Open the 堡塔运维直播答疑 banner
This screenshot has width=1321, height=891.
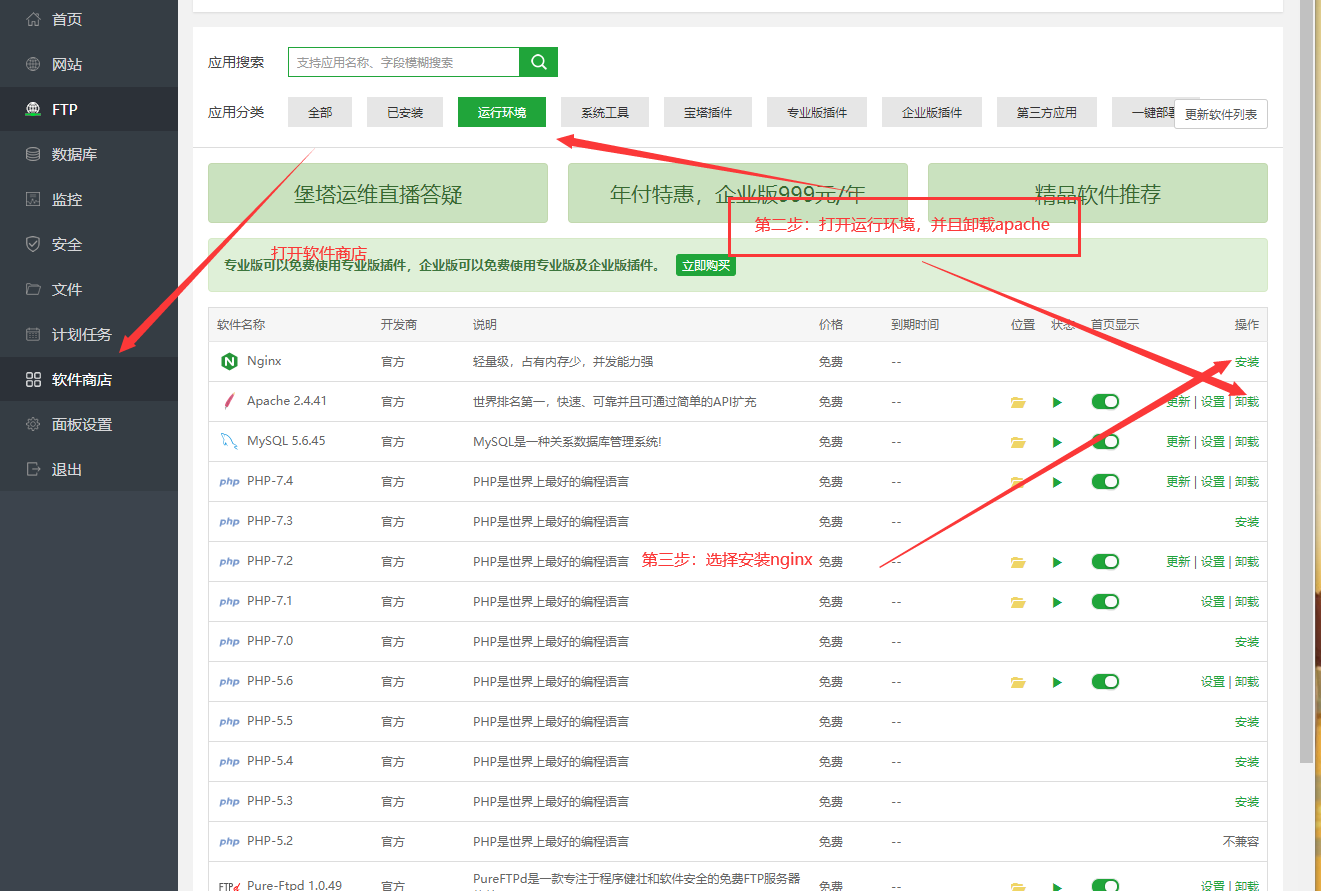(x=378, y=193)
